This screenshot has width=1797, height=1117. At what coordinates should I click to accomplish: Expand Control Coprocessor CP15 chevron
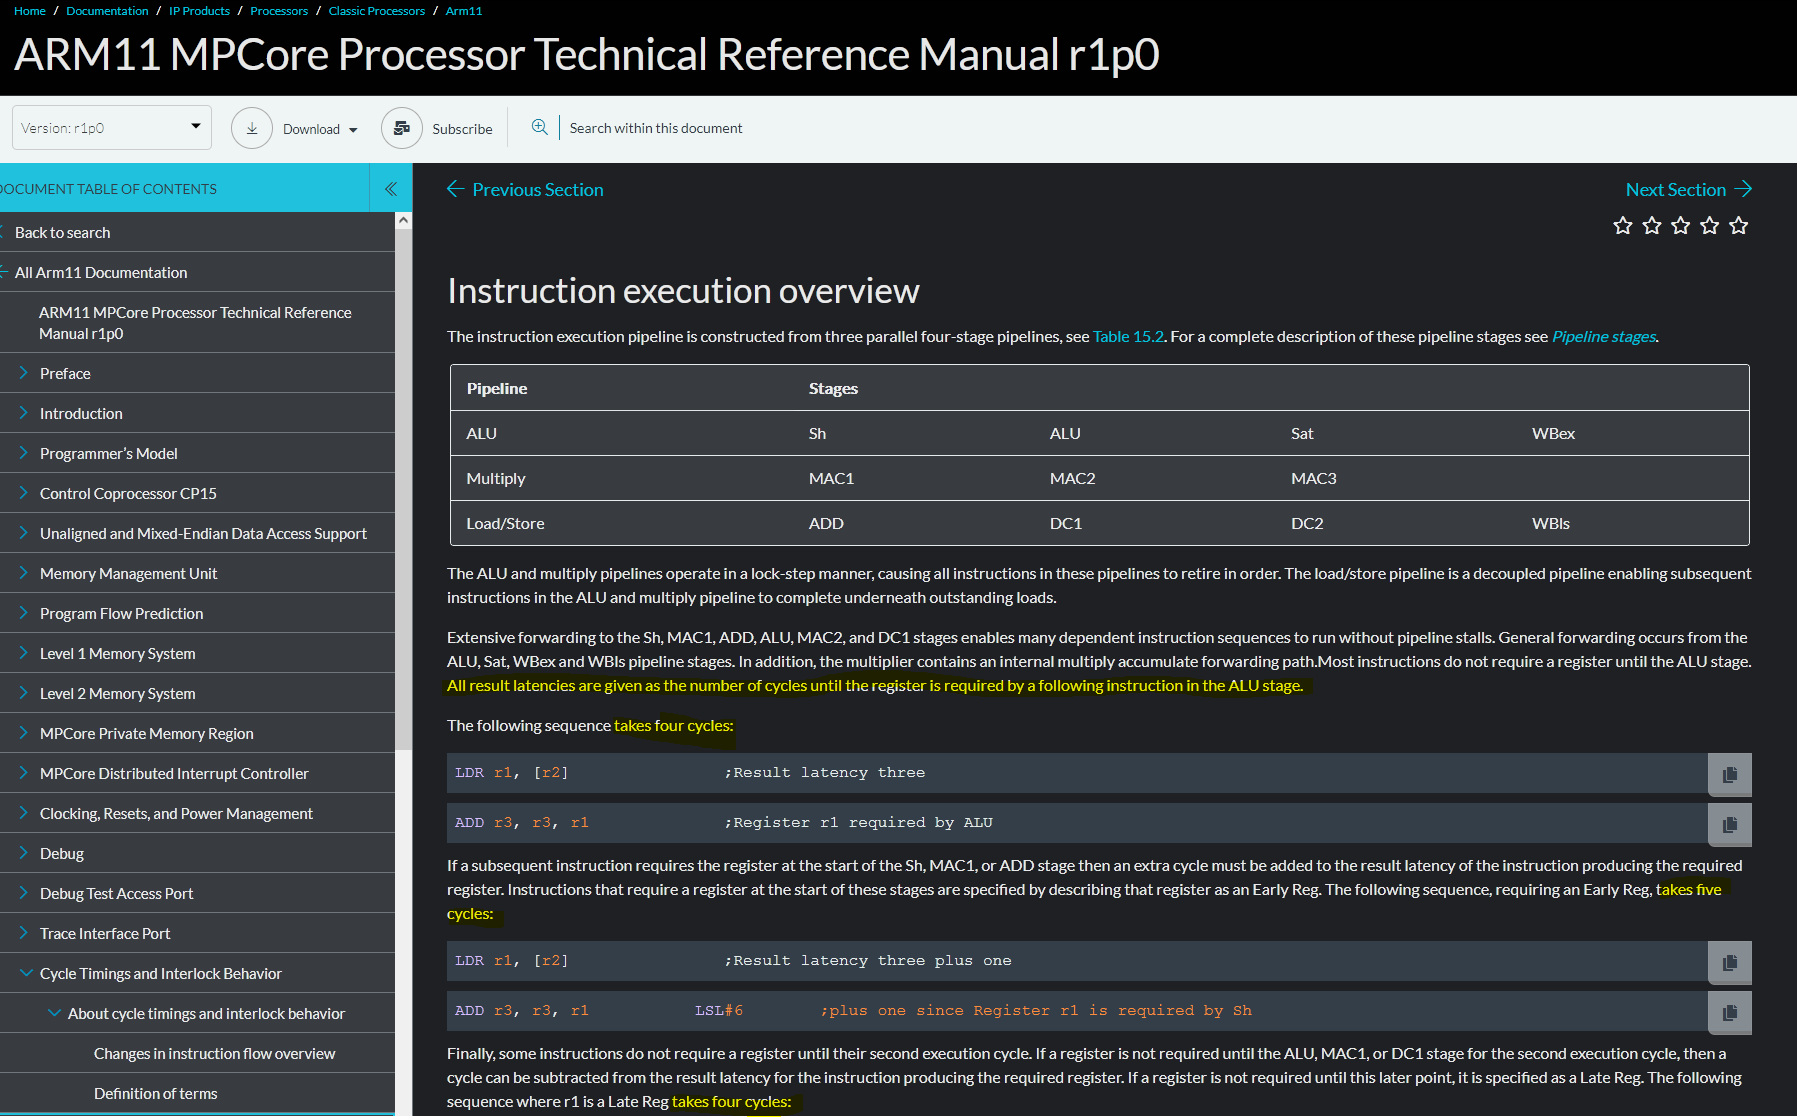23,493
